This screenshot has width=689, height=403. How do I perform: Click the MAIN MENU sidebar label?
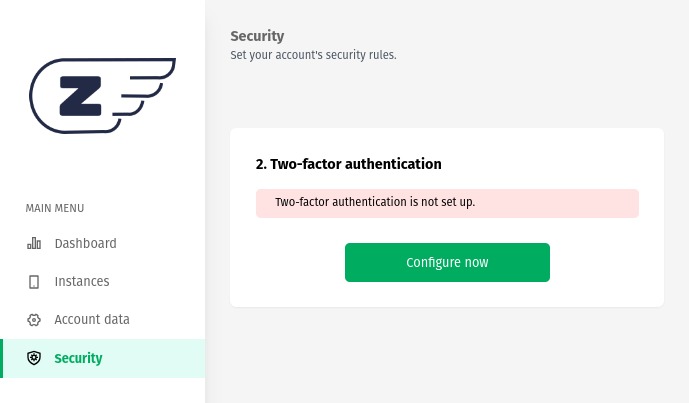(55, 208)
